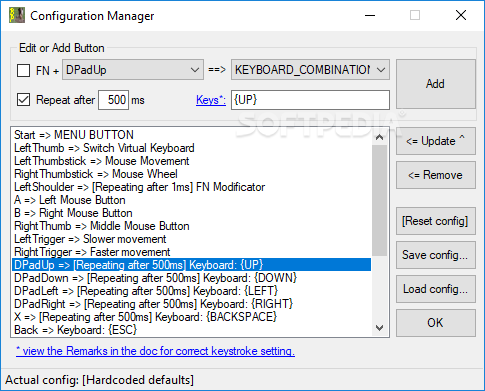Screen dimensions: 485x391
Task: Select 'RightThumbstick => Mouse Wheel' row
Action: 191,174
